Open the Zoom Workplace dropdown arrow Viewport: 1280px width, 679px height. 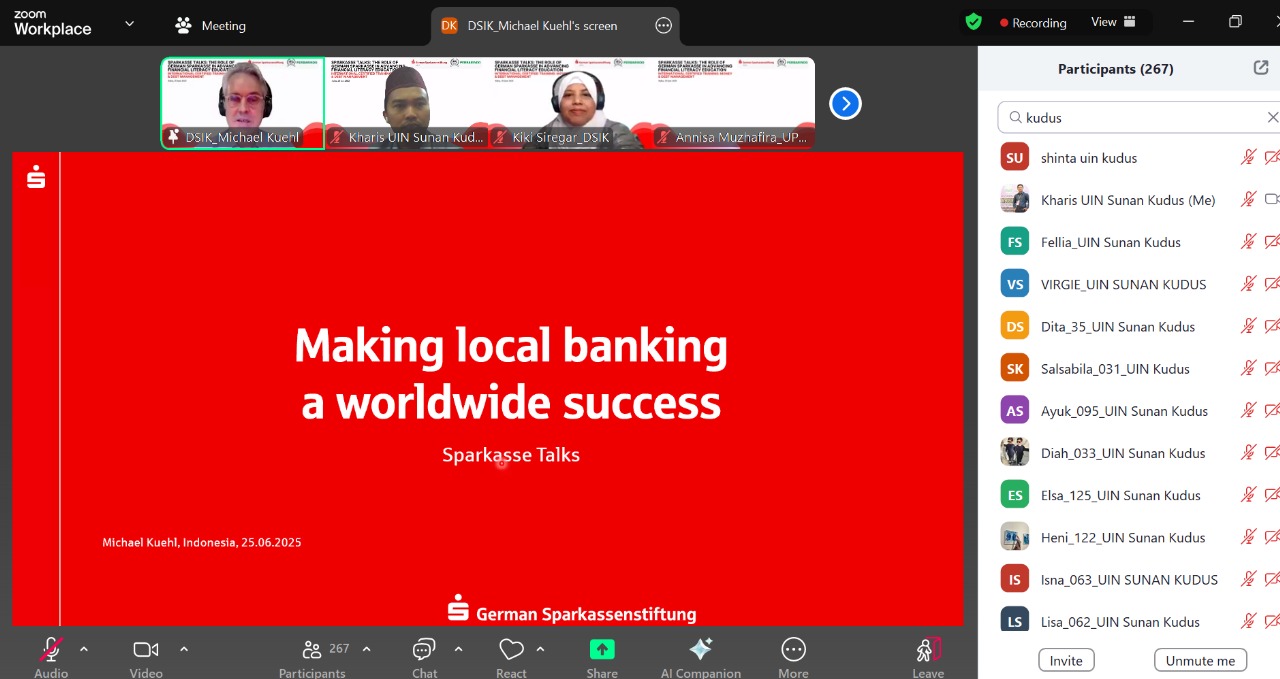point(129,23)
